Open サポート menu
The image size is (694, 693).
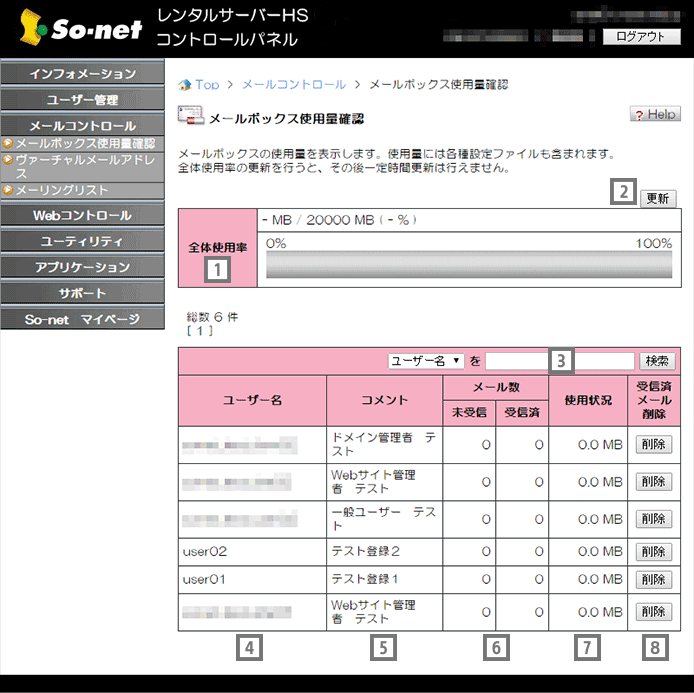click(x=82, y=293)
